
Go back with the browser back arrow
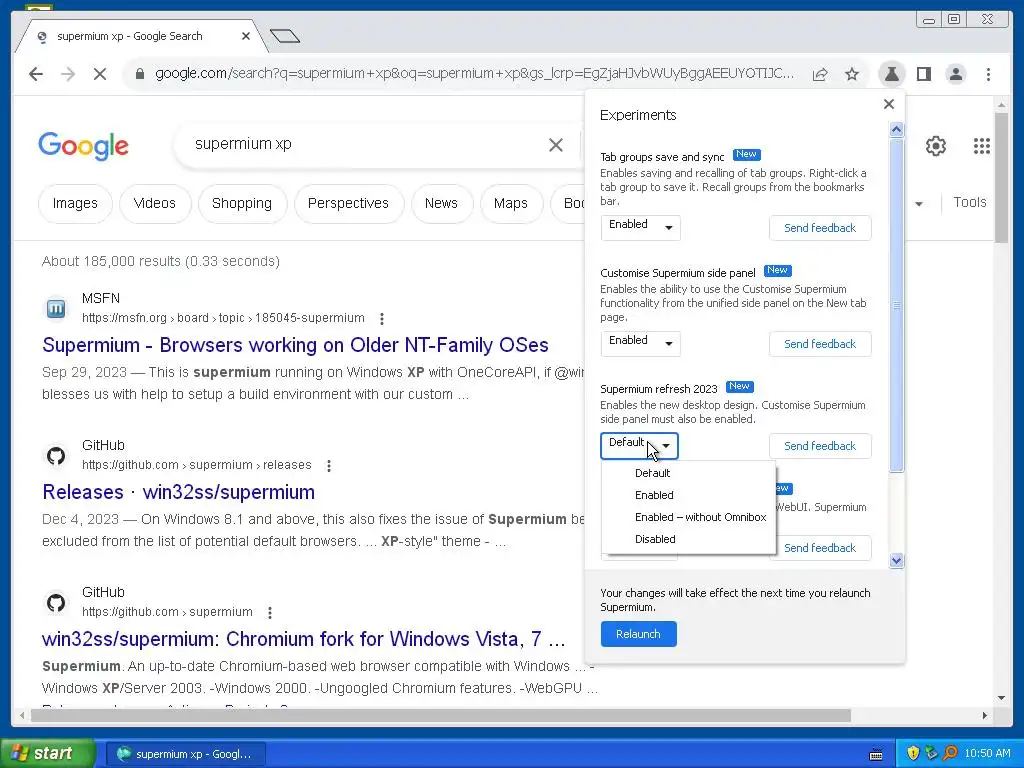pos(36,74)
